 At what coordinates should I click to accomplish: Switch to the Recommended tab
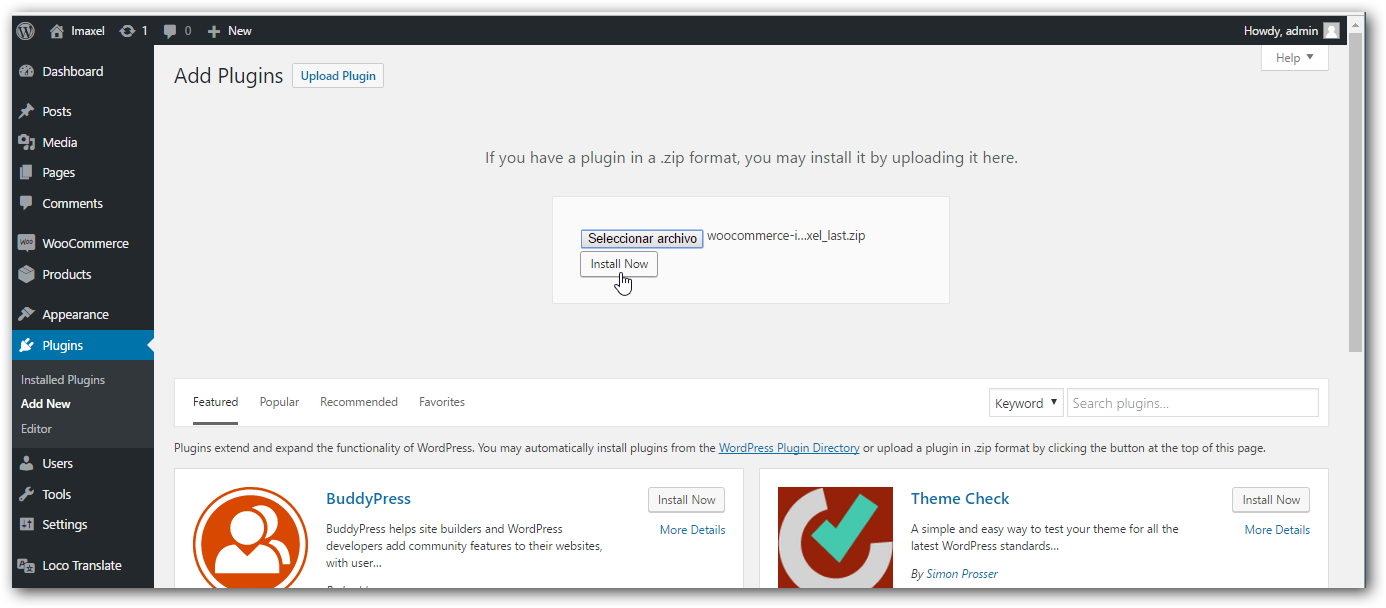(359, 402)
